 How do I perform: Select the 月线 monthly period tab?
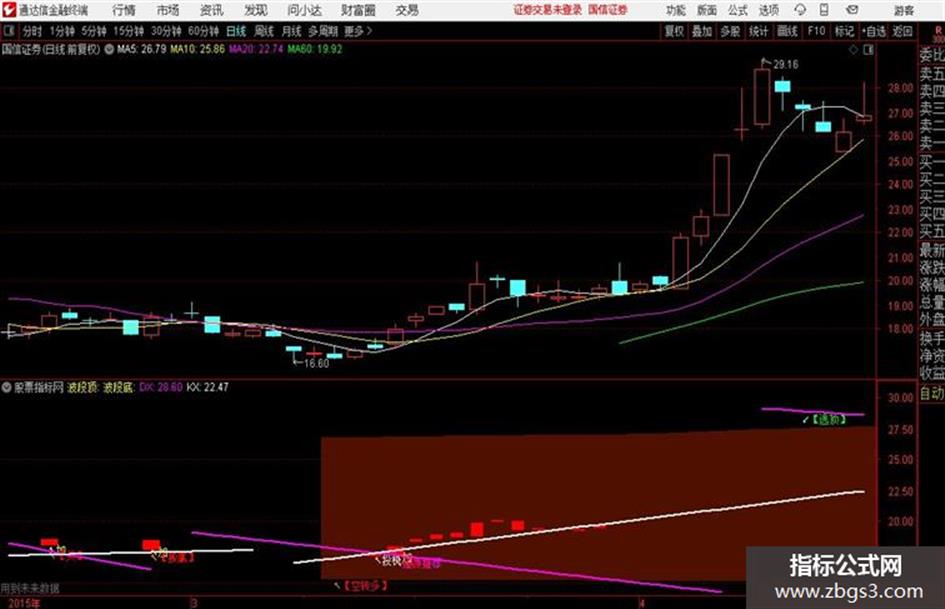point(291,31)
